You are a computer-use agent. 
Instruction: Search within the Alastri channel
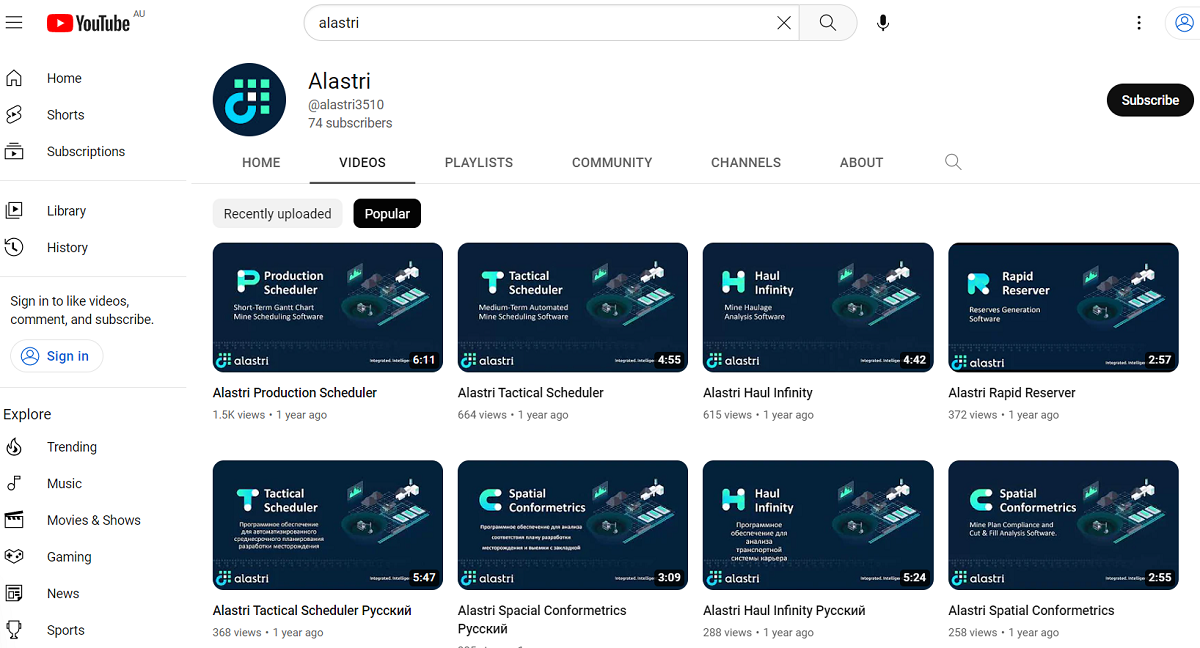(x=953, y=162)
